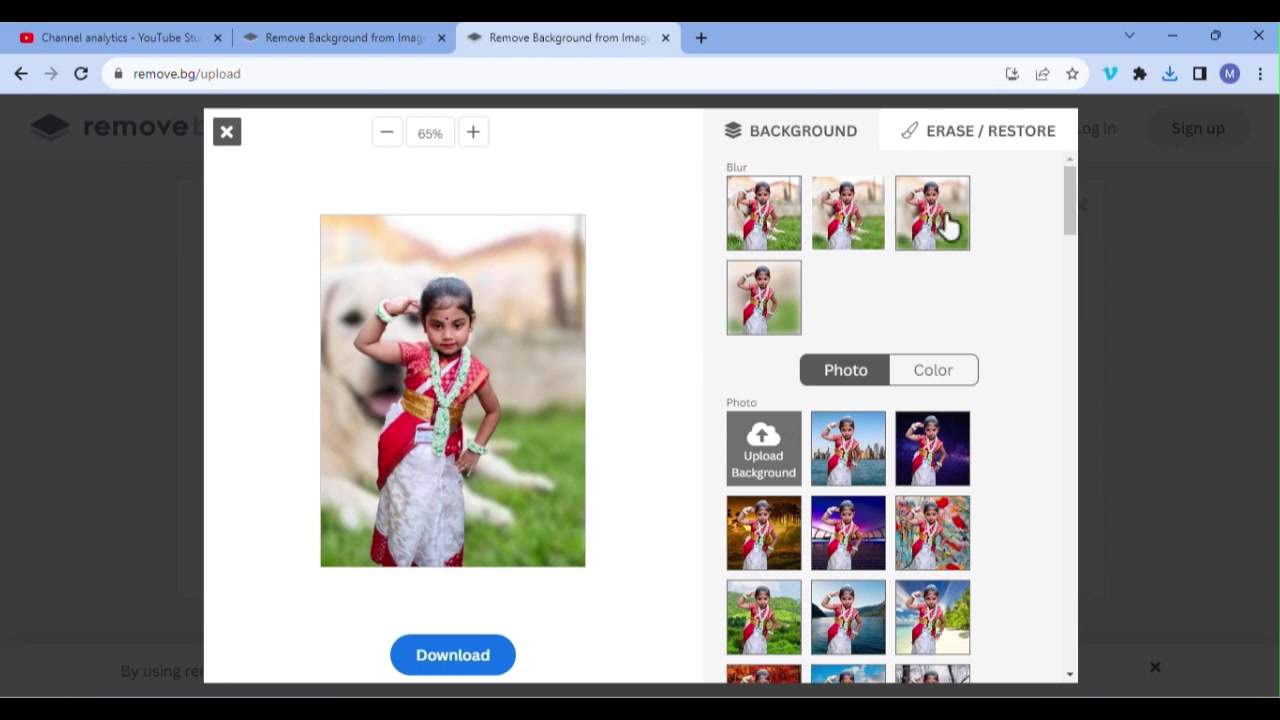Viewport: 1280px width, 720px height.
Task: Share this page using the share icon
Action: [1042, 74]
